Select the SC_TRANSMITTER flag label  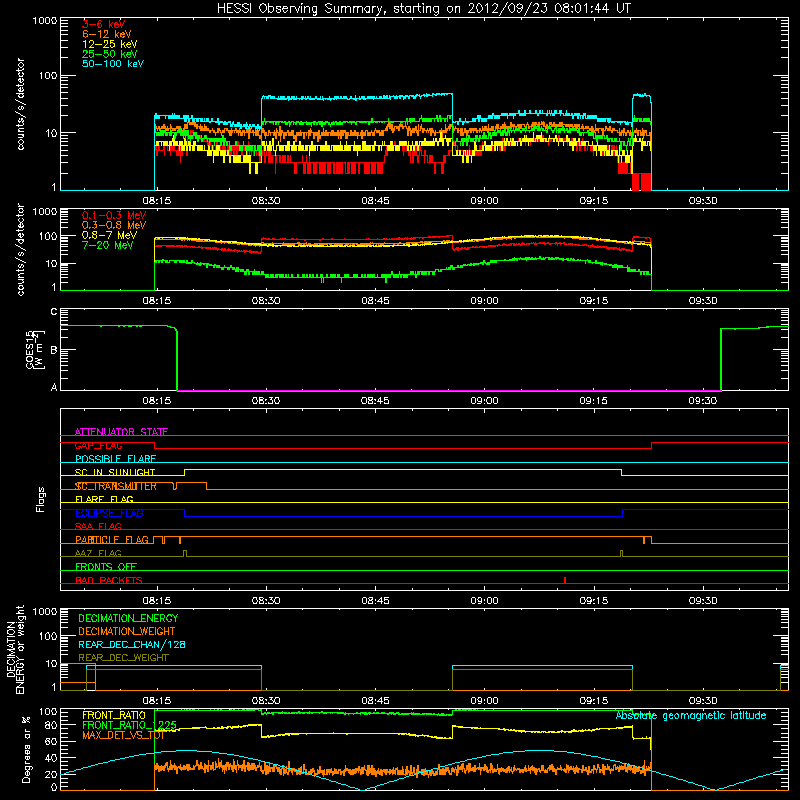[116, 486]
